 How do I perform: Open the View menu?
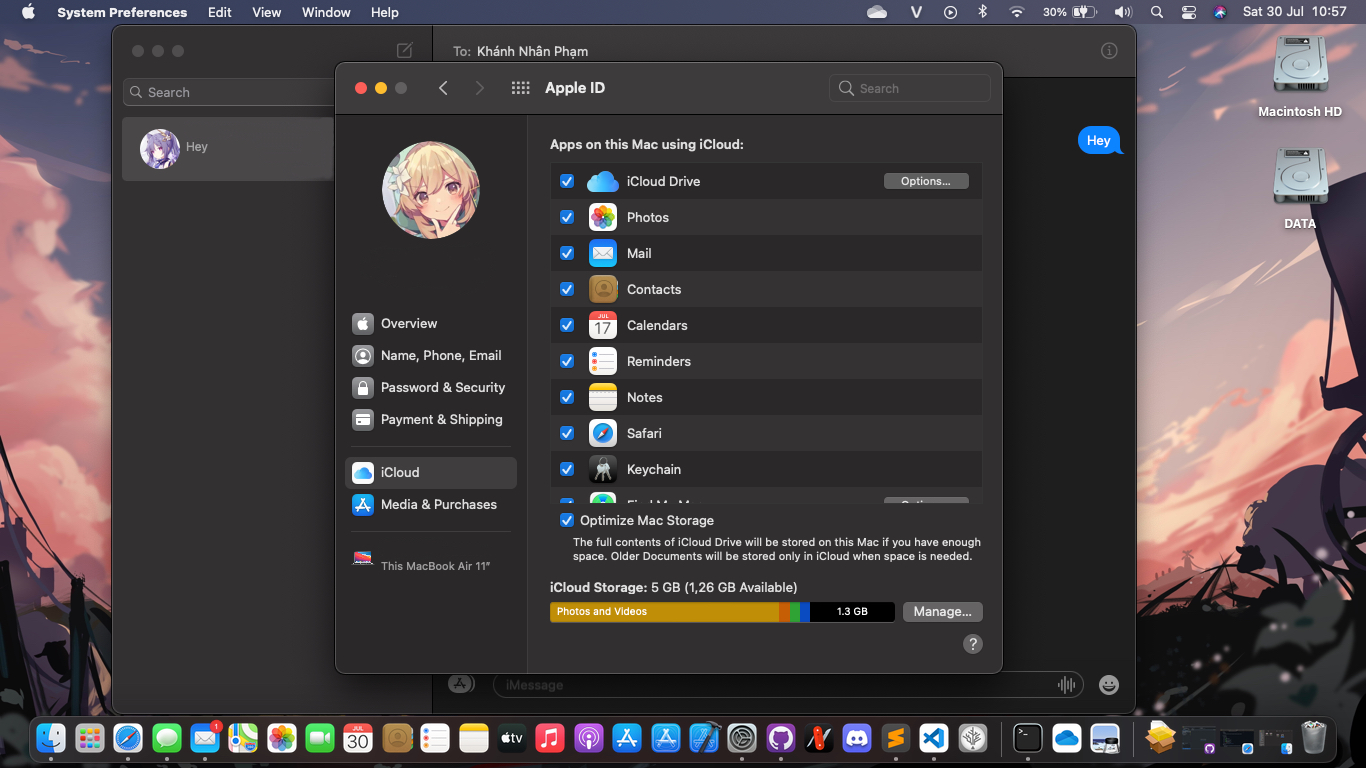coord(266,12)
